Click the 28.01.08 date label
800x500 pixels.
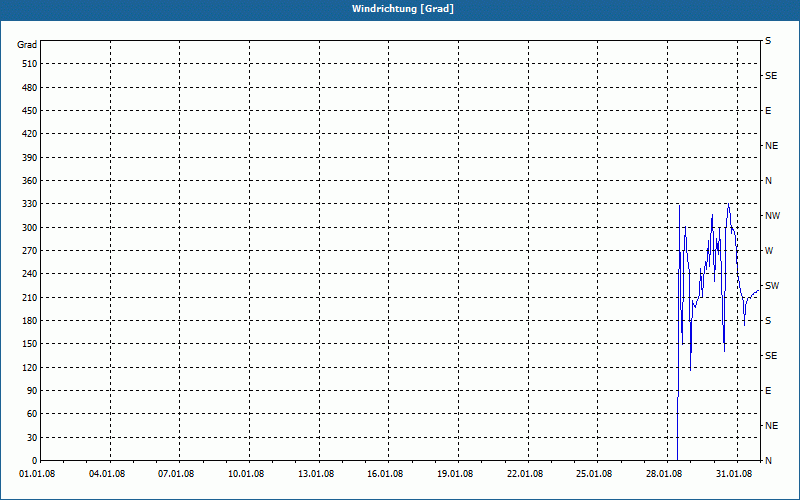664,474
